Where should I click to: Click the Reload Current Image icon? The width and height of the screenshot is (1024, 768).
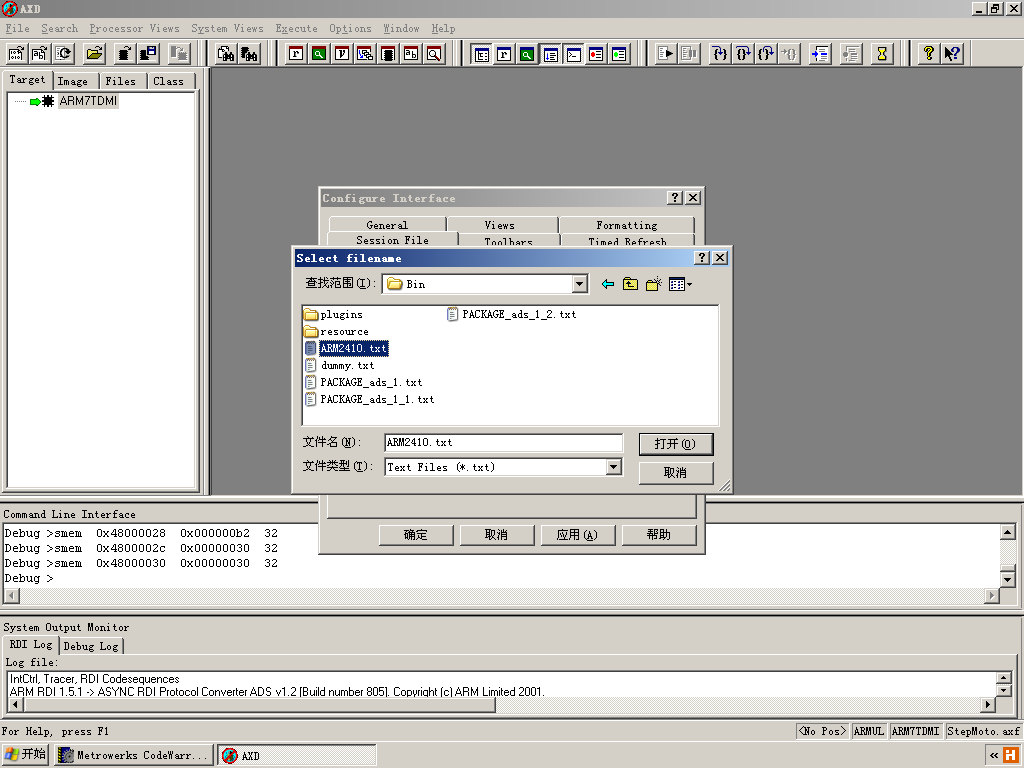click(x=63, y=54)
